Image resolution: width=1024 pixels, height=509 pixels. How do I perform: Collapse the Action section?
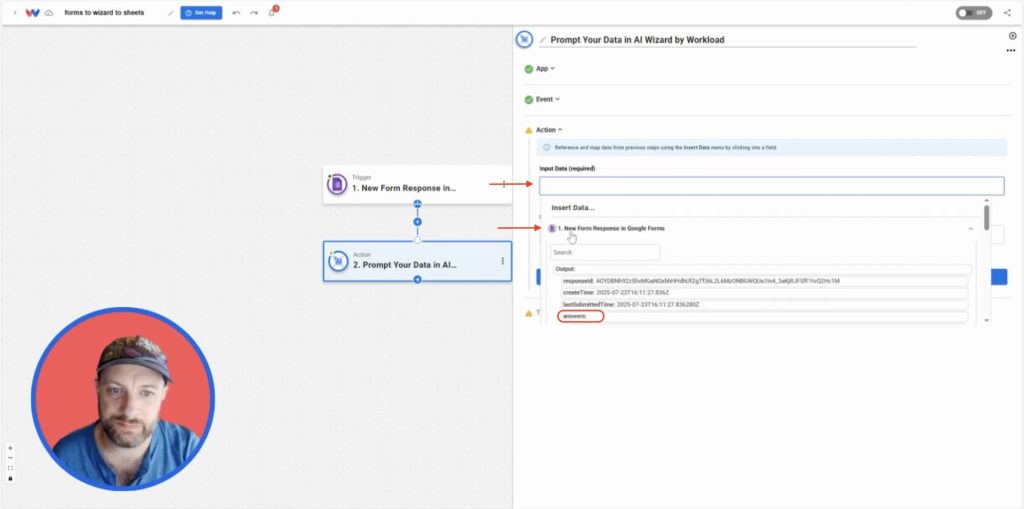click(x=549, y=130)
